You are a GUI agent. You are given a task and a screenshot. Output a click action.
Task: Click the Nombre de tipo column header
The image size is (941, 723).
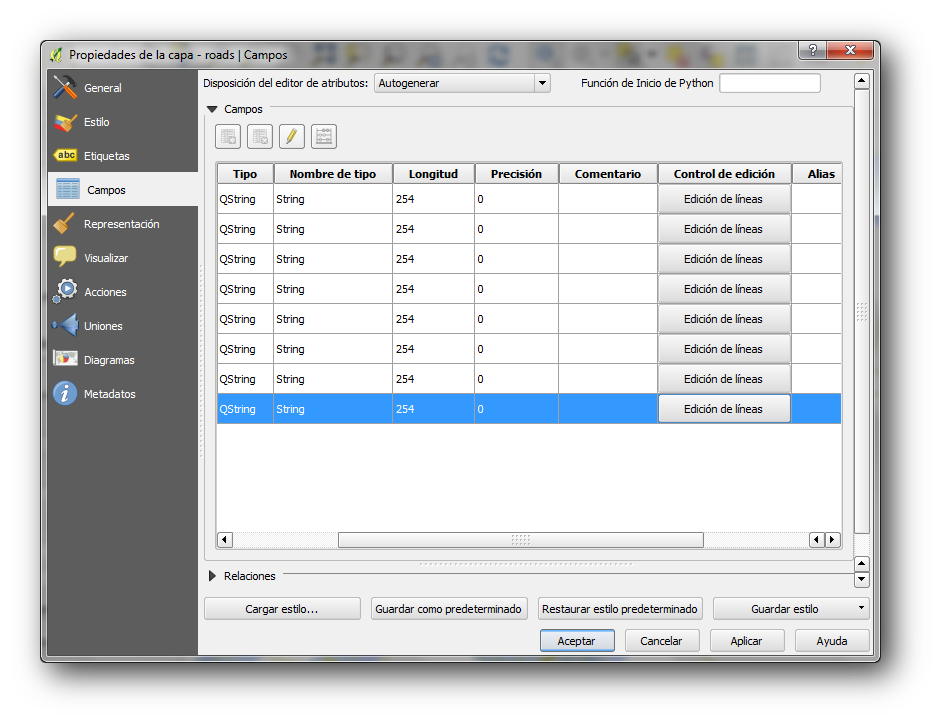coord(332,174)
